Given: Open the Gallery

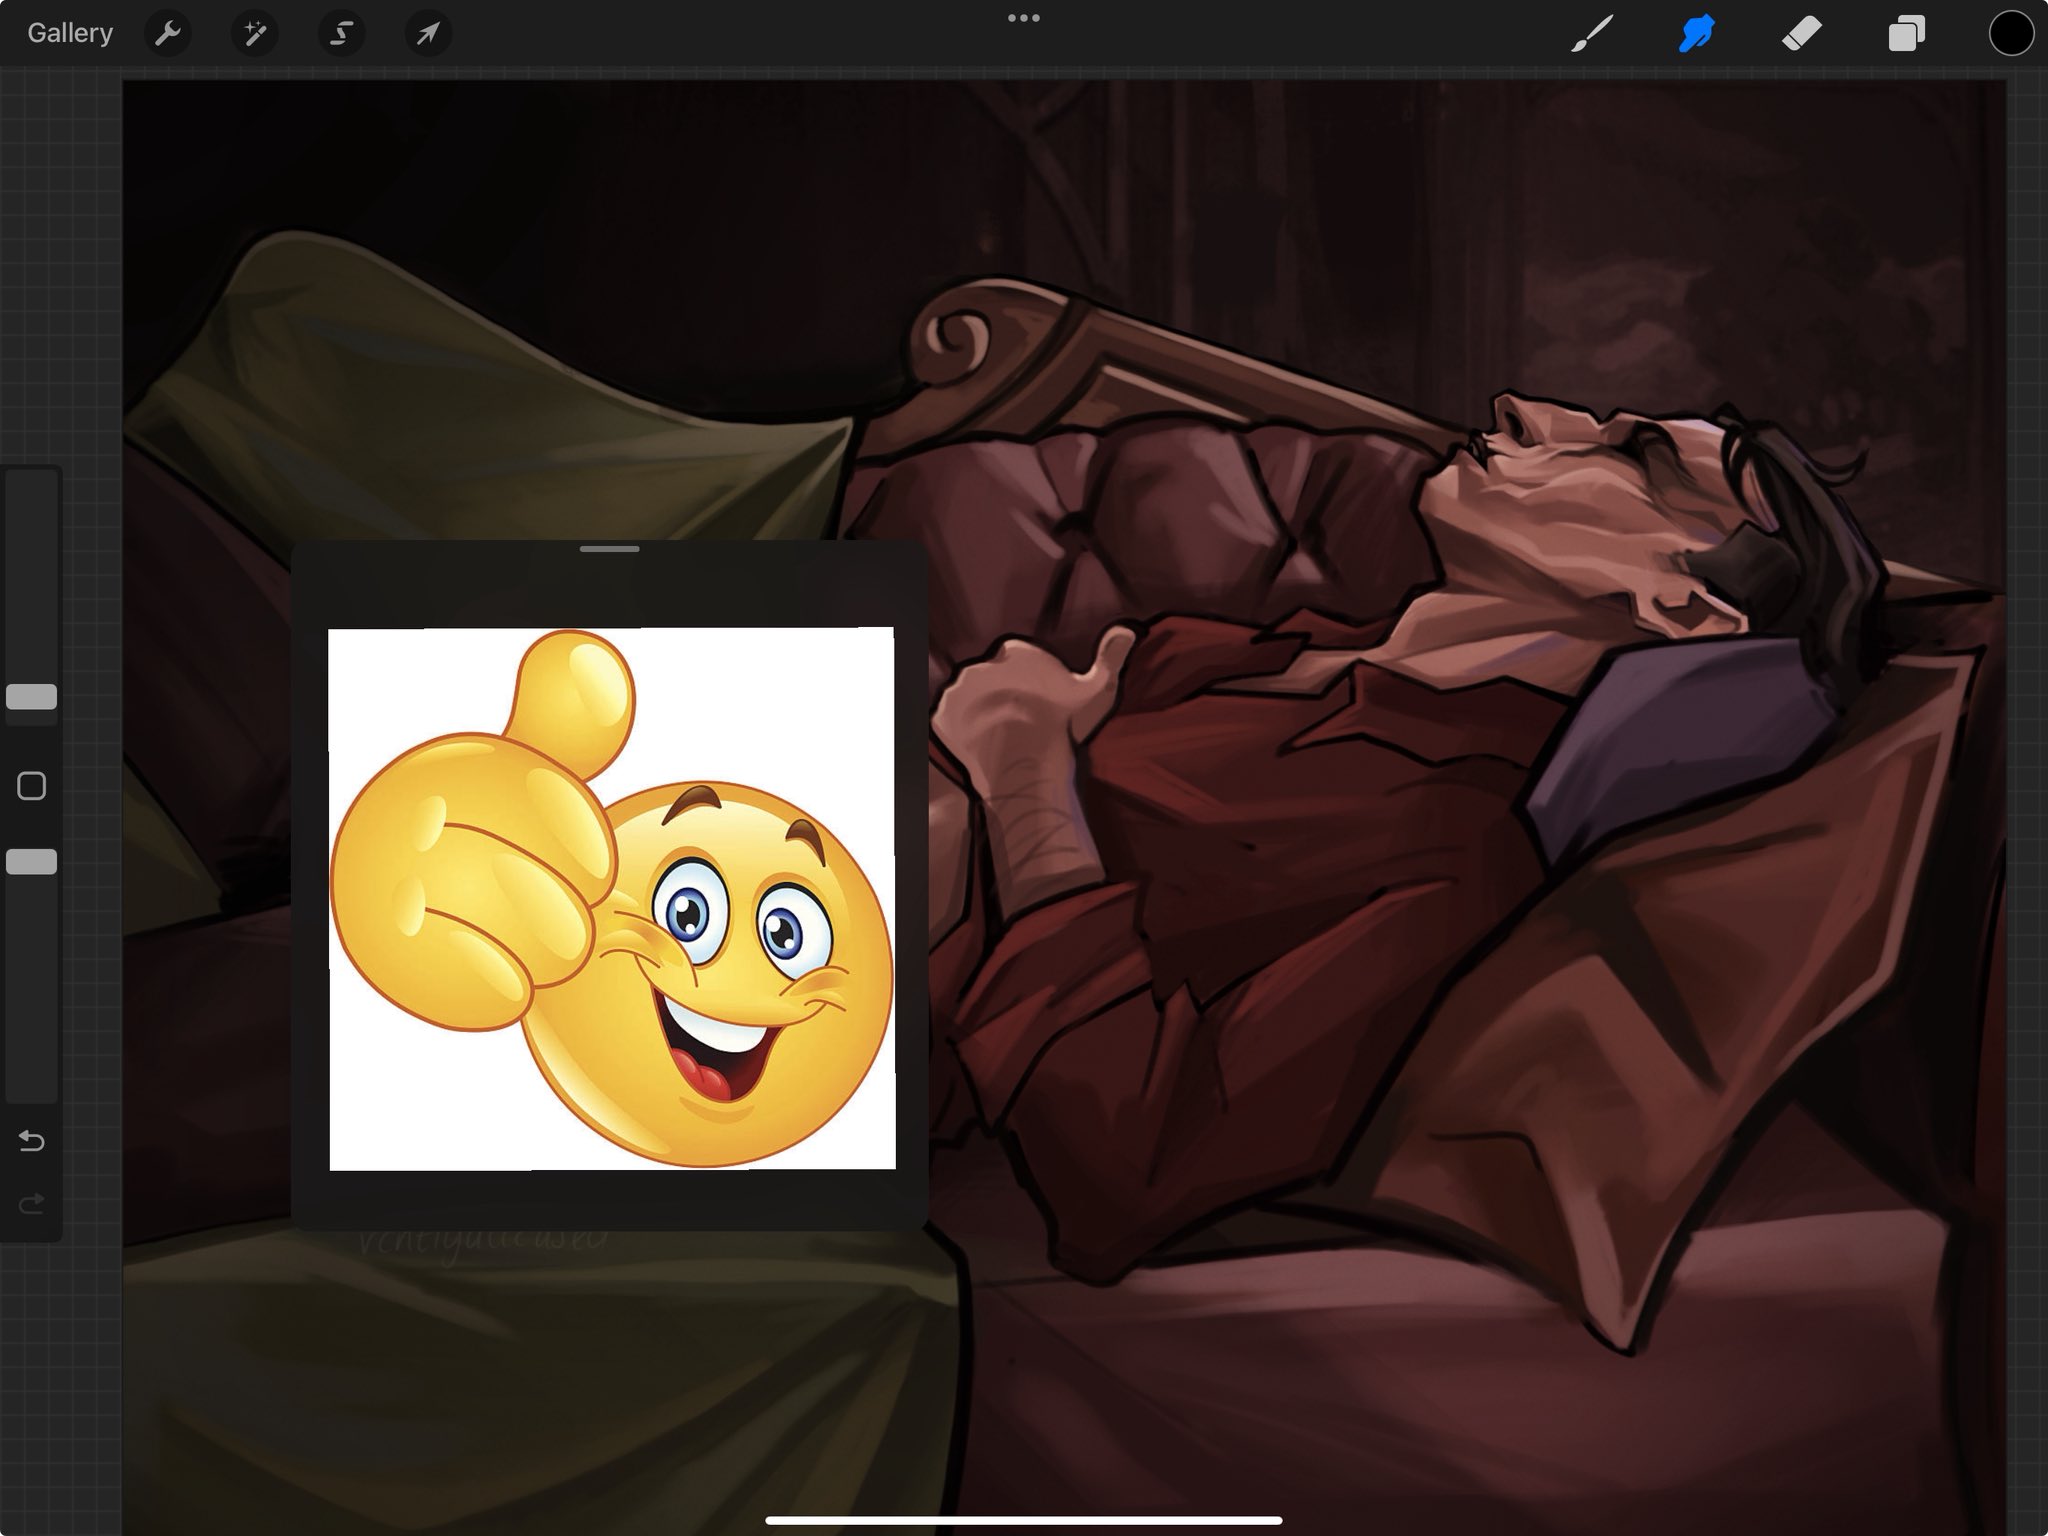Looking at the screenshot, I should [x=70, y=33].
